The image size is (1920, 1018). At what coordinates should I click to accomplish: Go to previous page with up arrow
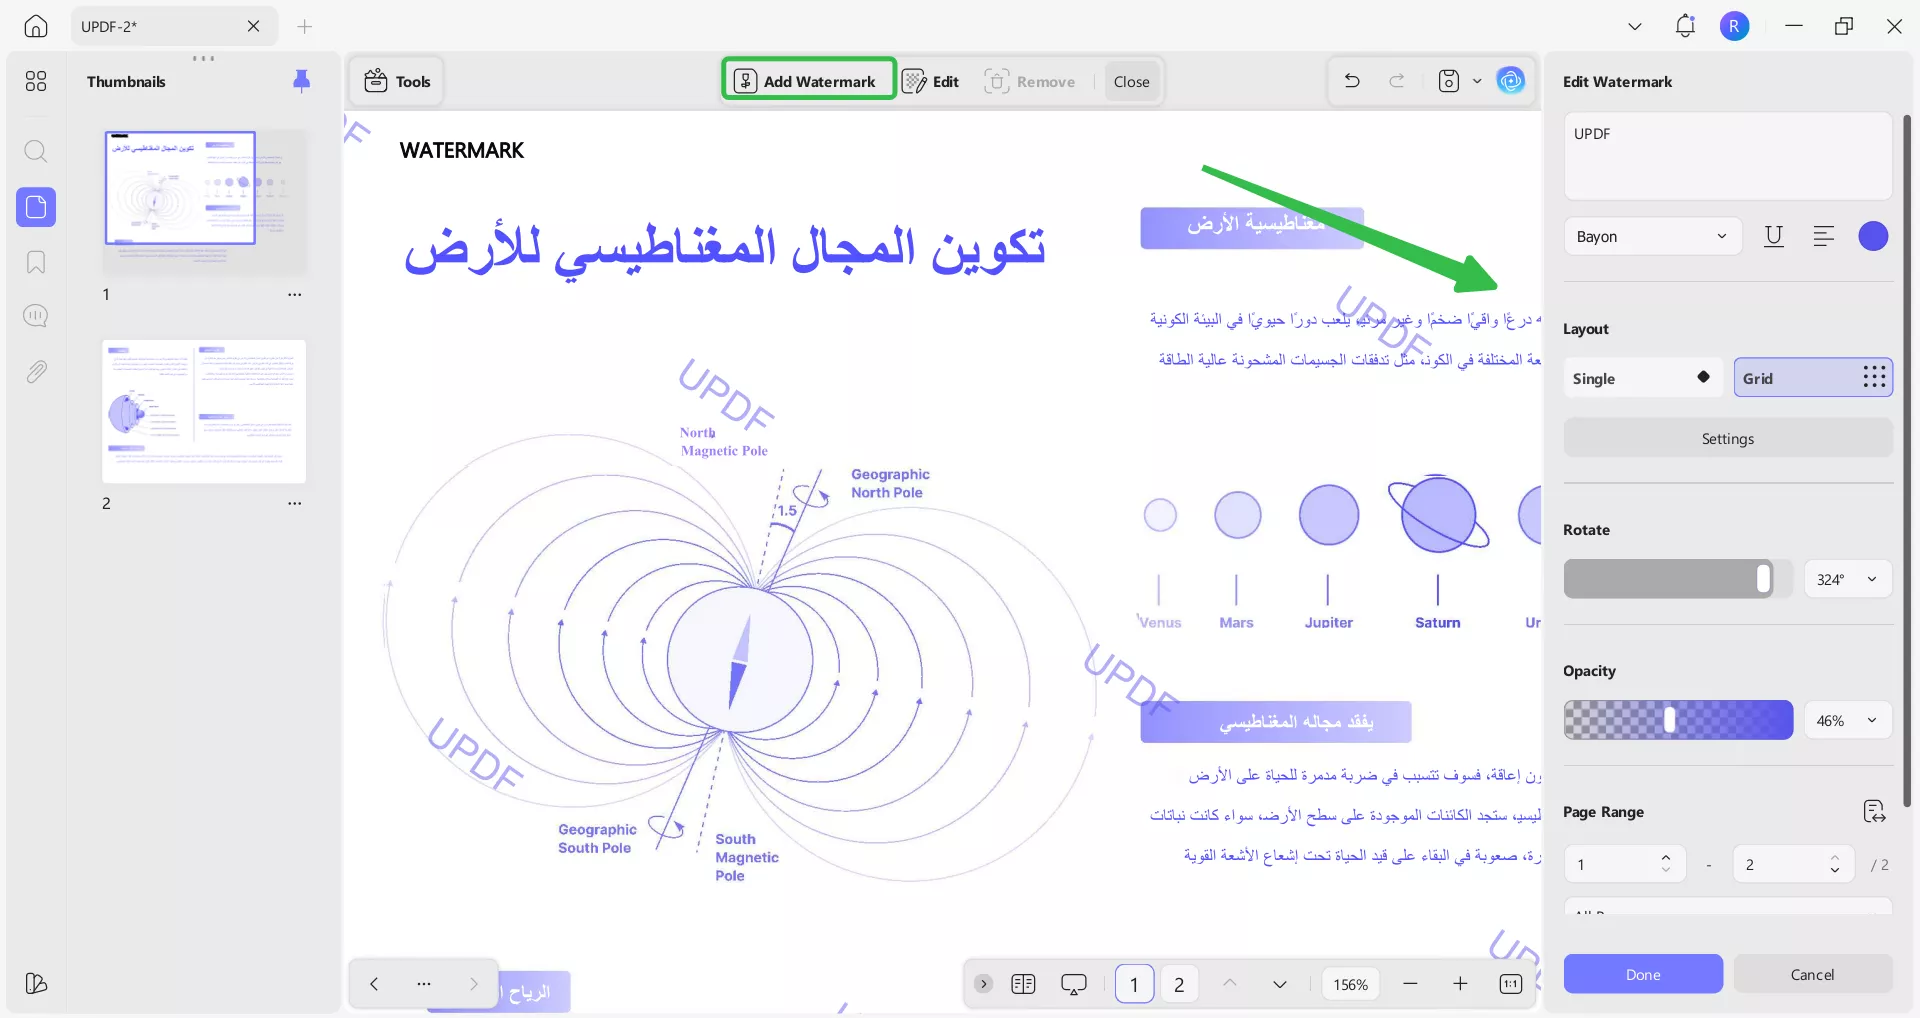pos(1230,984)
